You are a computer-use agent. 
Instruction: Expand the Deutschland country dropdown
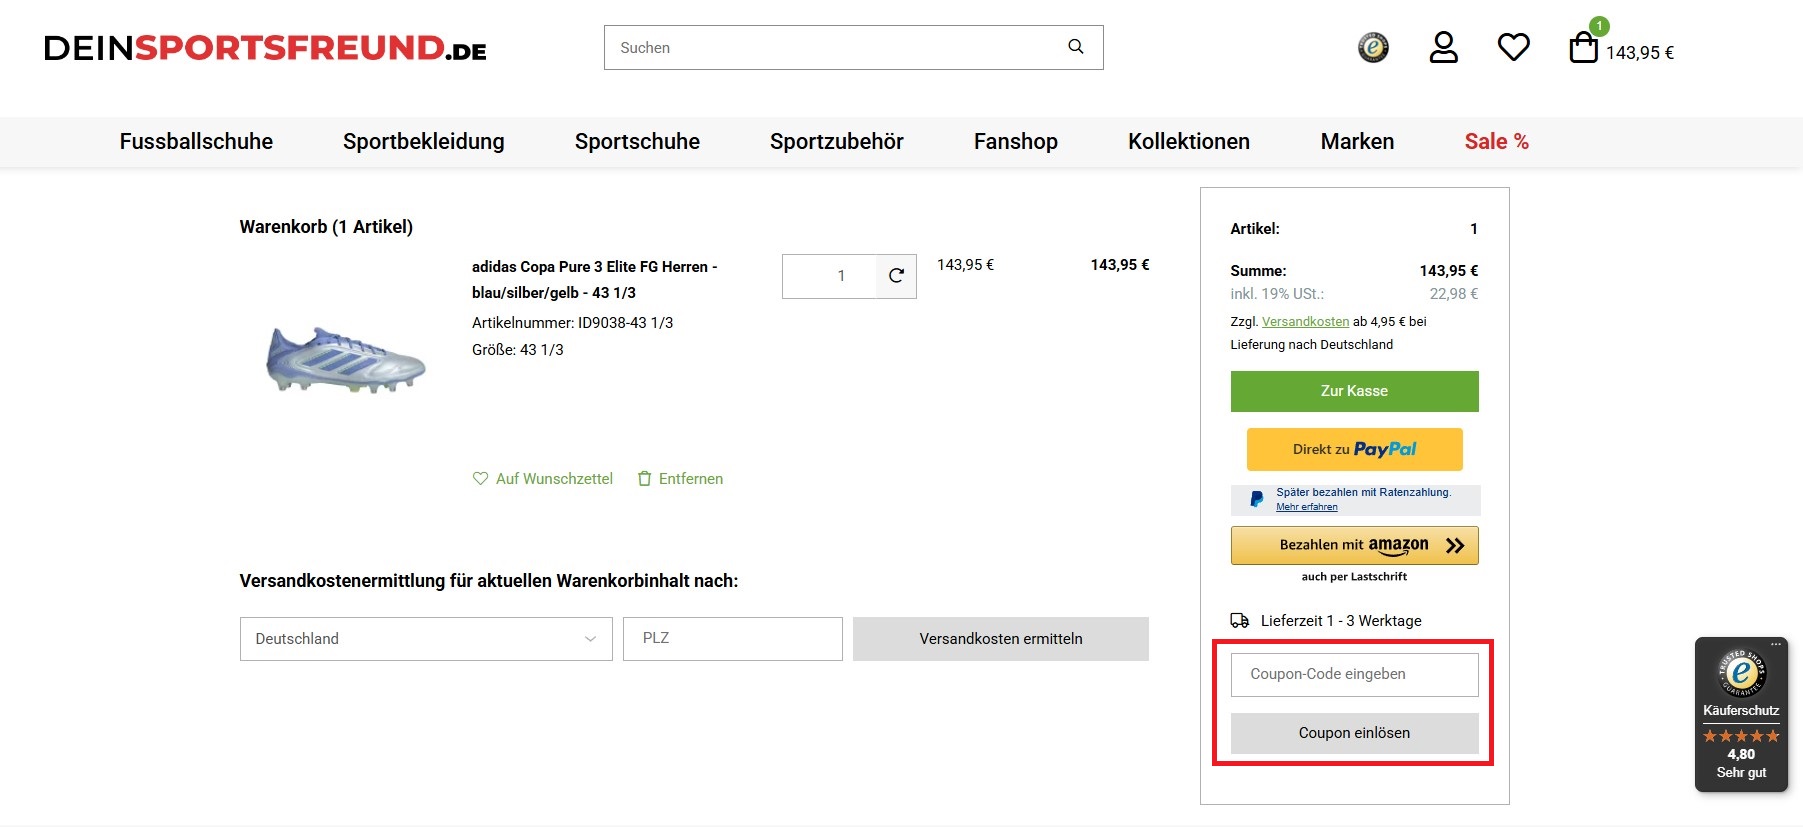426,639
